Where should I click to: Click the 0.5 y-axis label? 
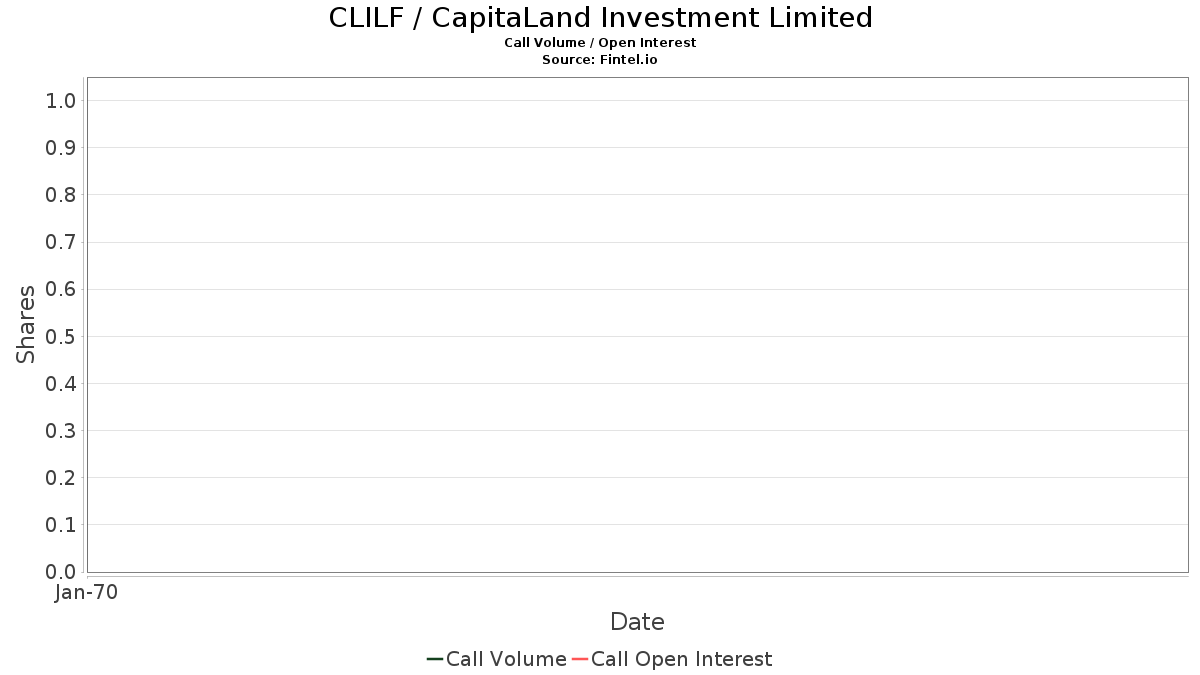(61, 336)
